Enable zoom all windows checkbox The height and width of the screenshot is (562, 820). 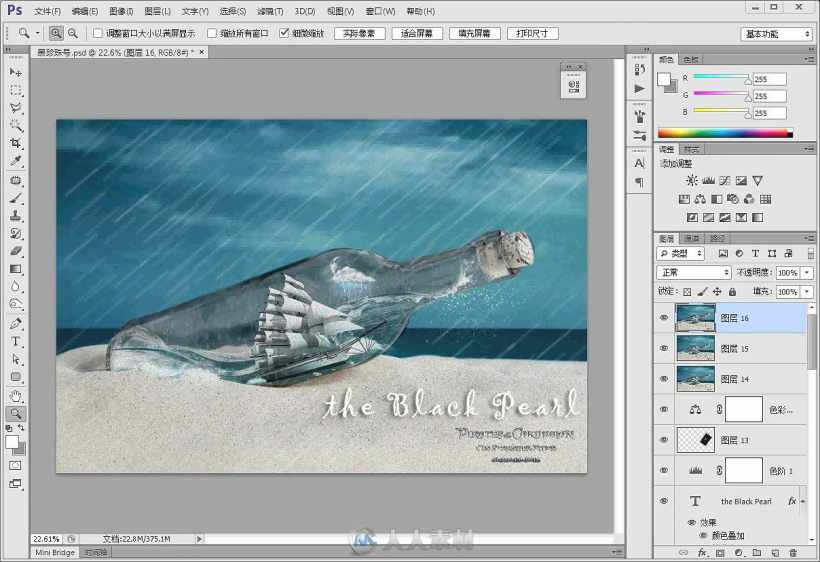pos(212,33)
